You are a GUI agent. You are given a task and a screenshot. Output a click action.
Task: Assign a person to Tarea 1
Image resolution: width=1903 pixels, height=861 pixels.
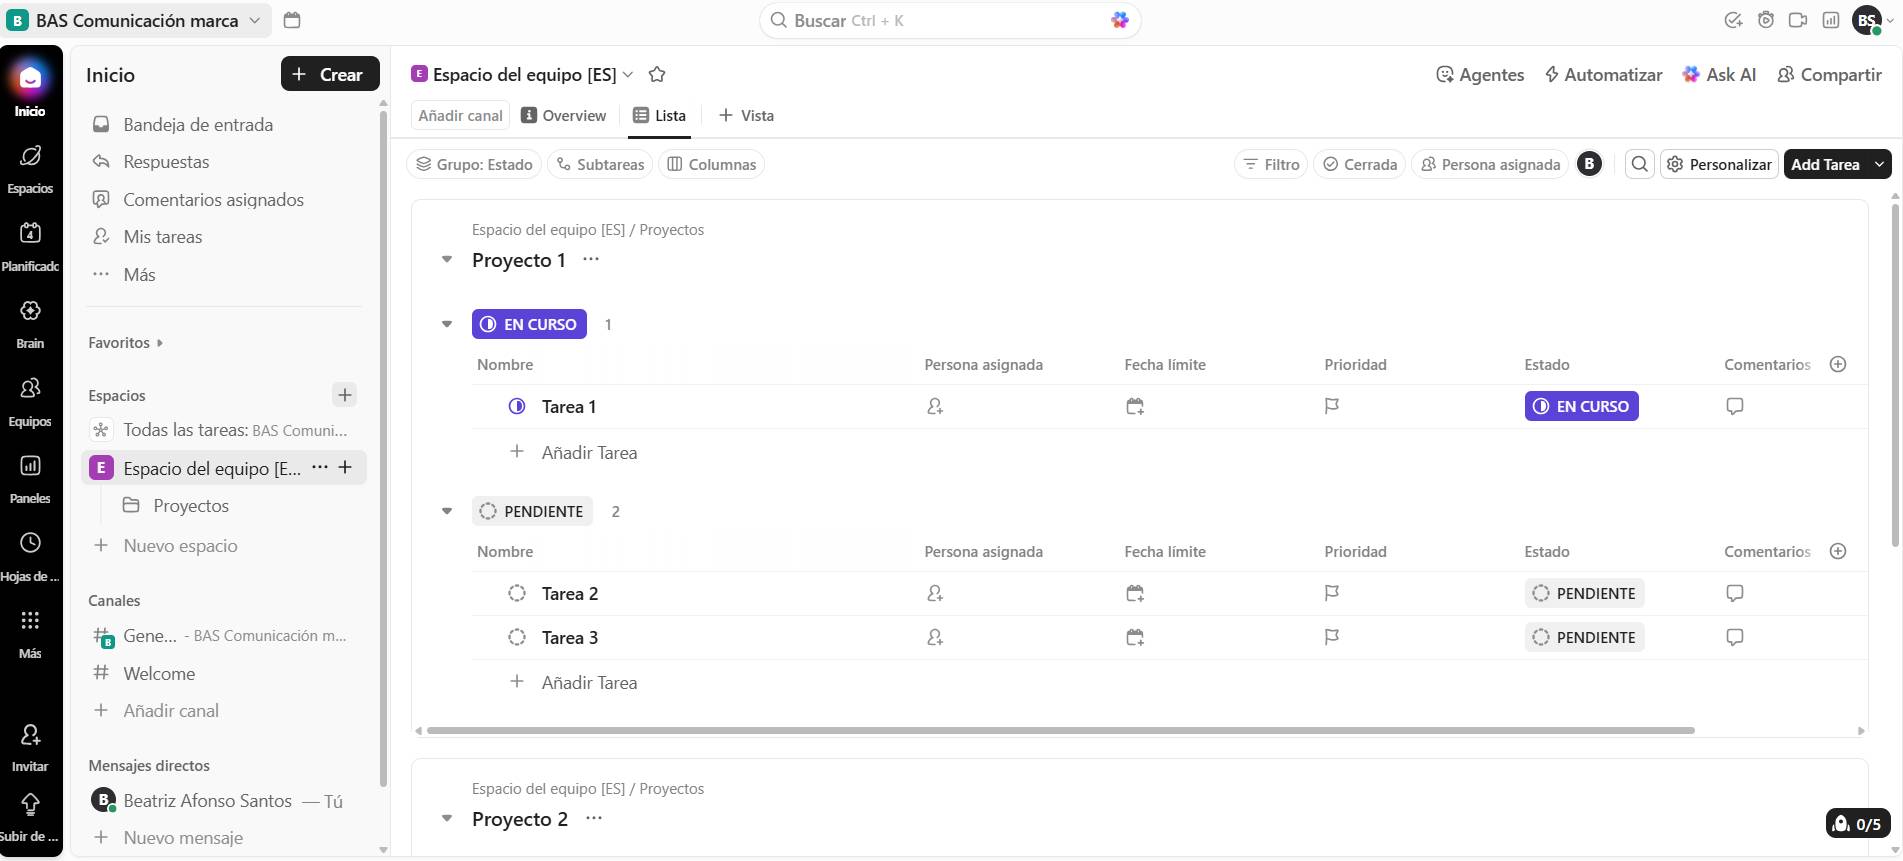click(x=935, y=407)
